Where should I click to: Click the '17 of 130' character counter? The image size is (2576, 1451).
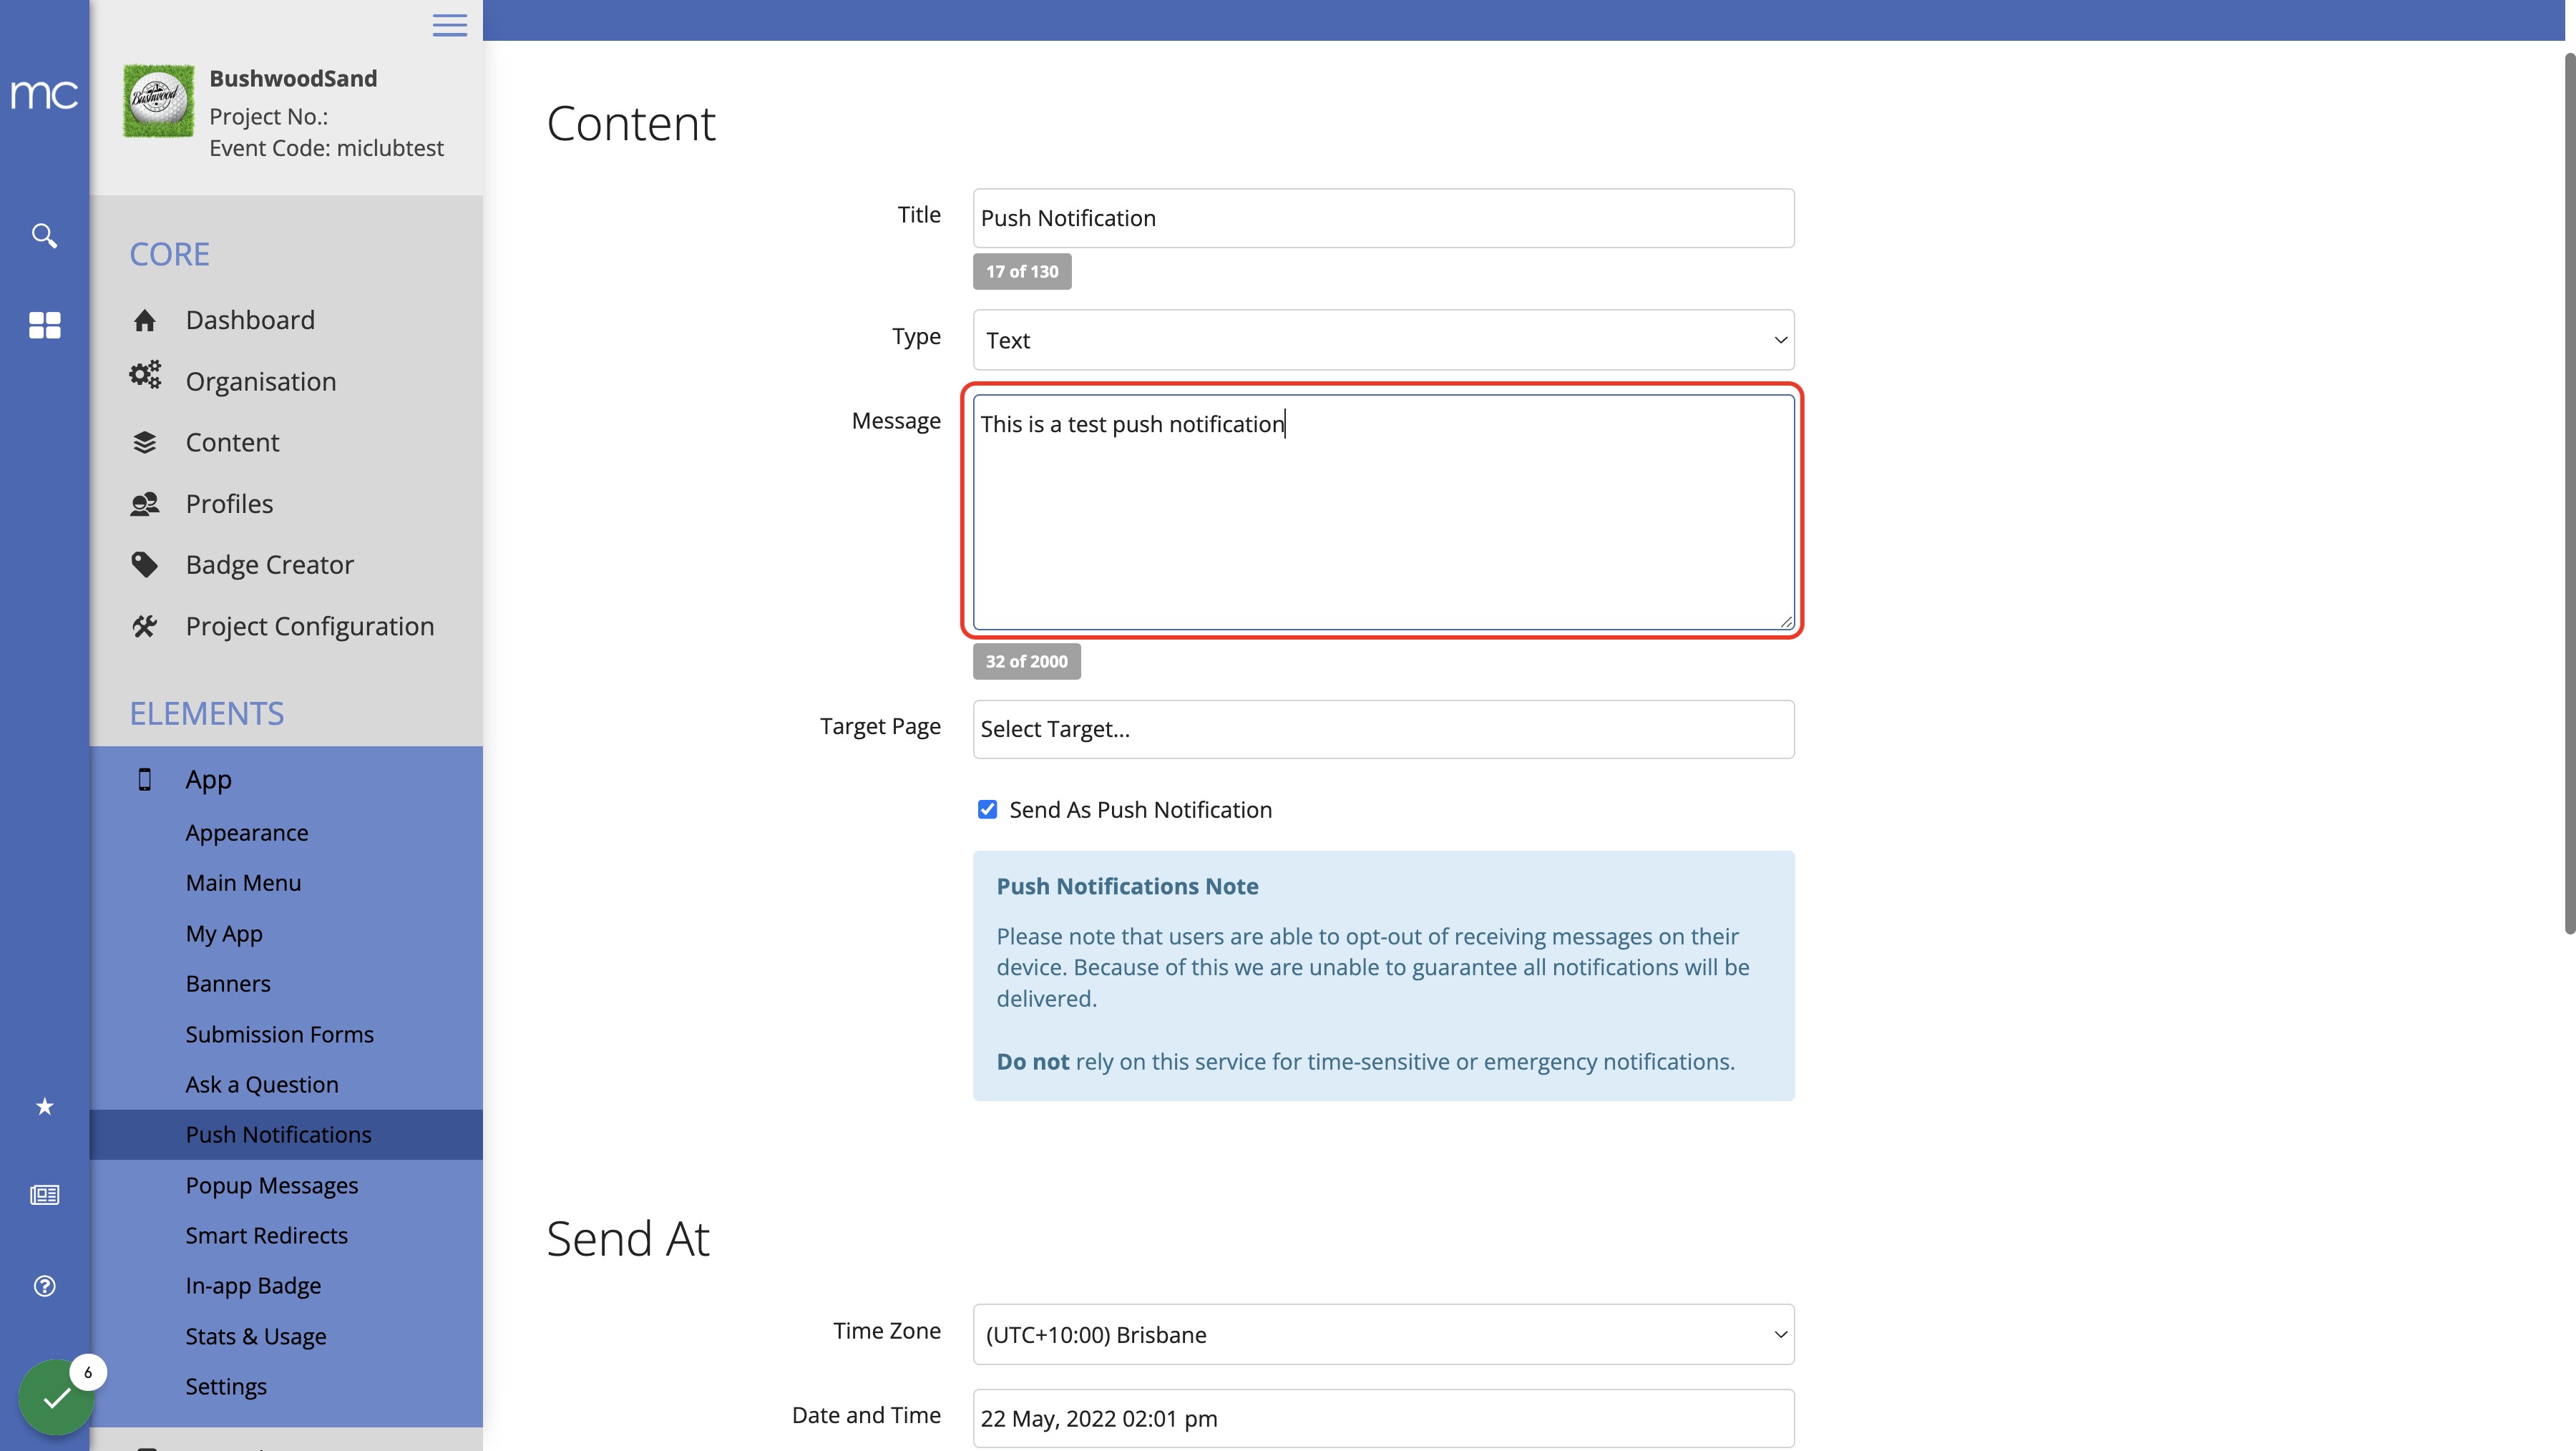tap(1022, 271)
